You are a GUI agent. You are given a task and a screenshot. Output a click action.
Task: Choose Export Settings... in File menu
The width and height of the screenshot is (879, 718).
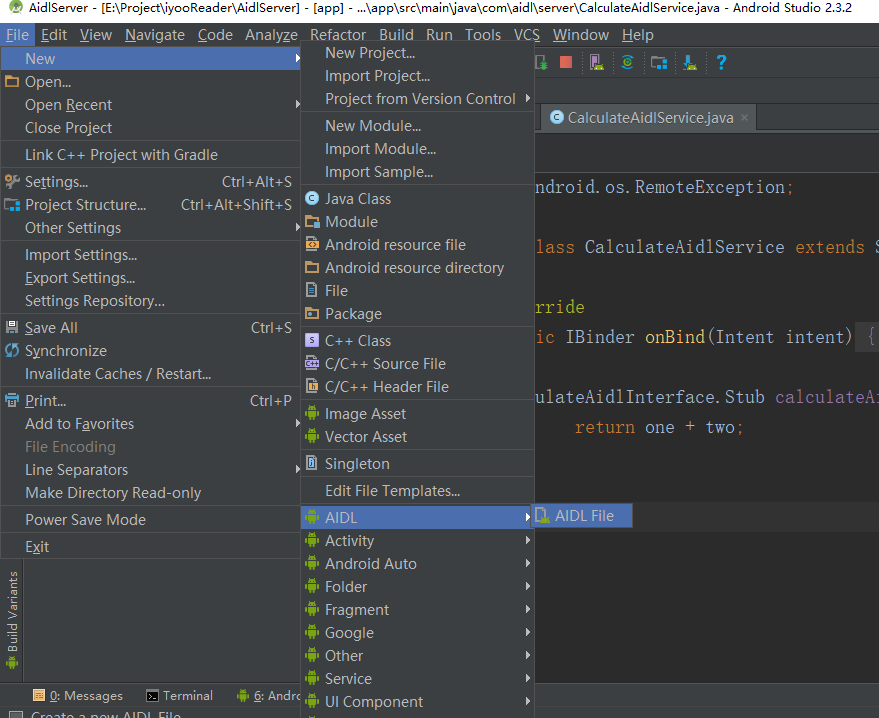tap(150, 277)
